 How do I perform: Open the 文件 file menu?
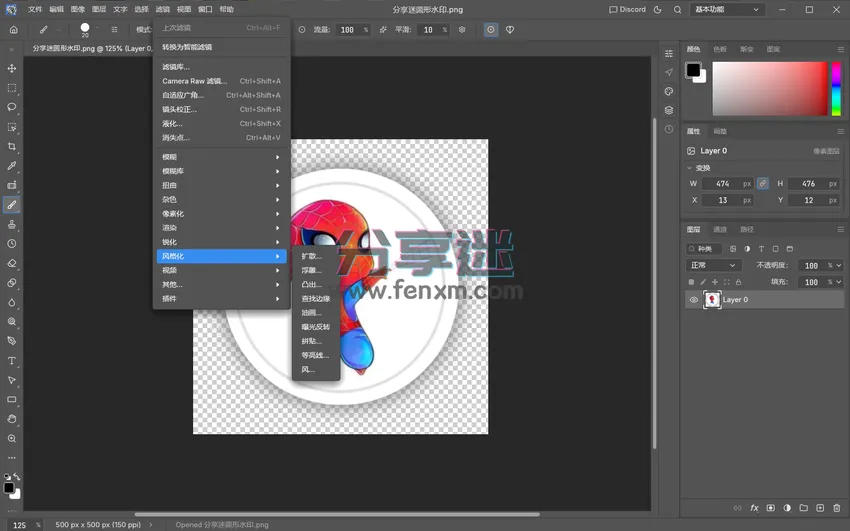35,10
